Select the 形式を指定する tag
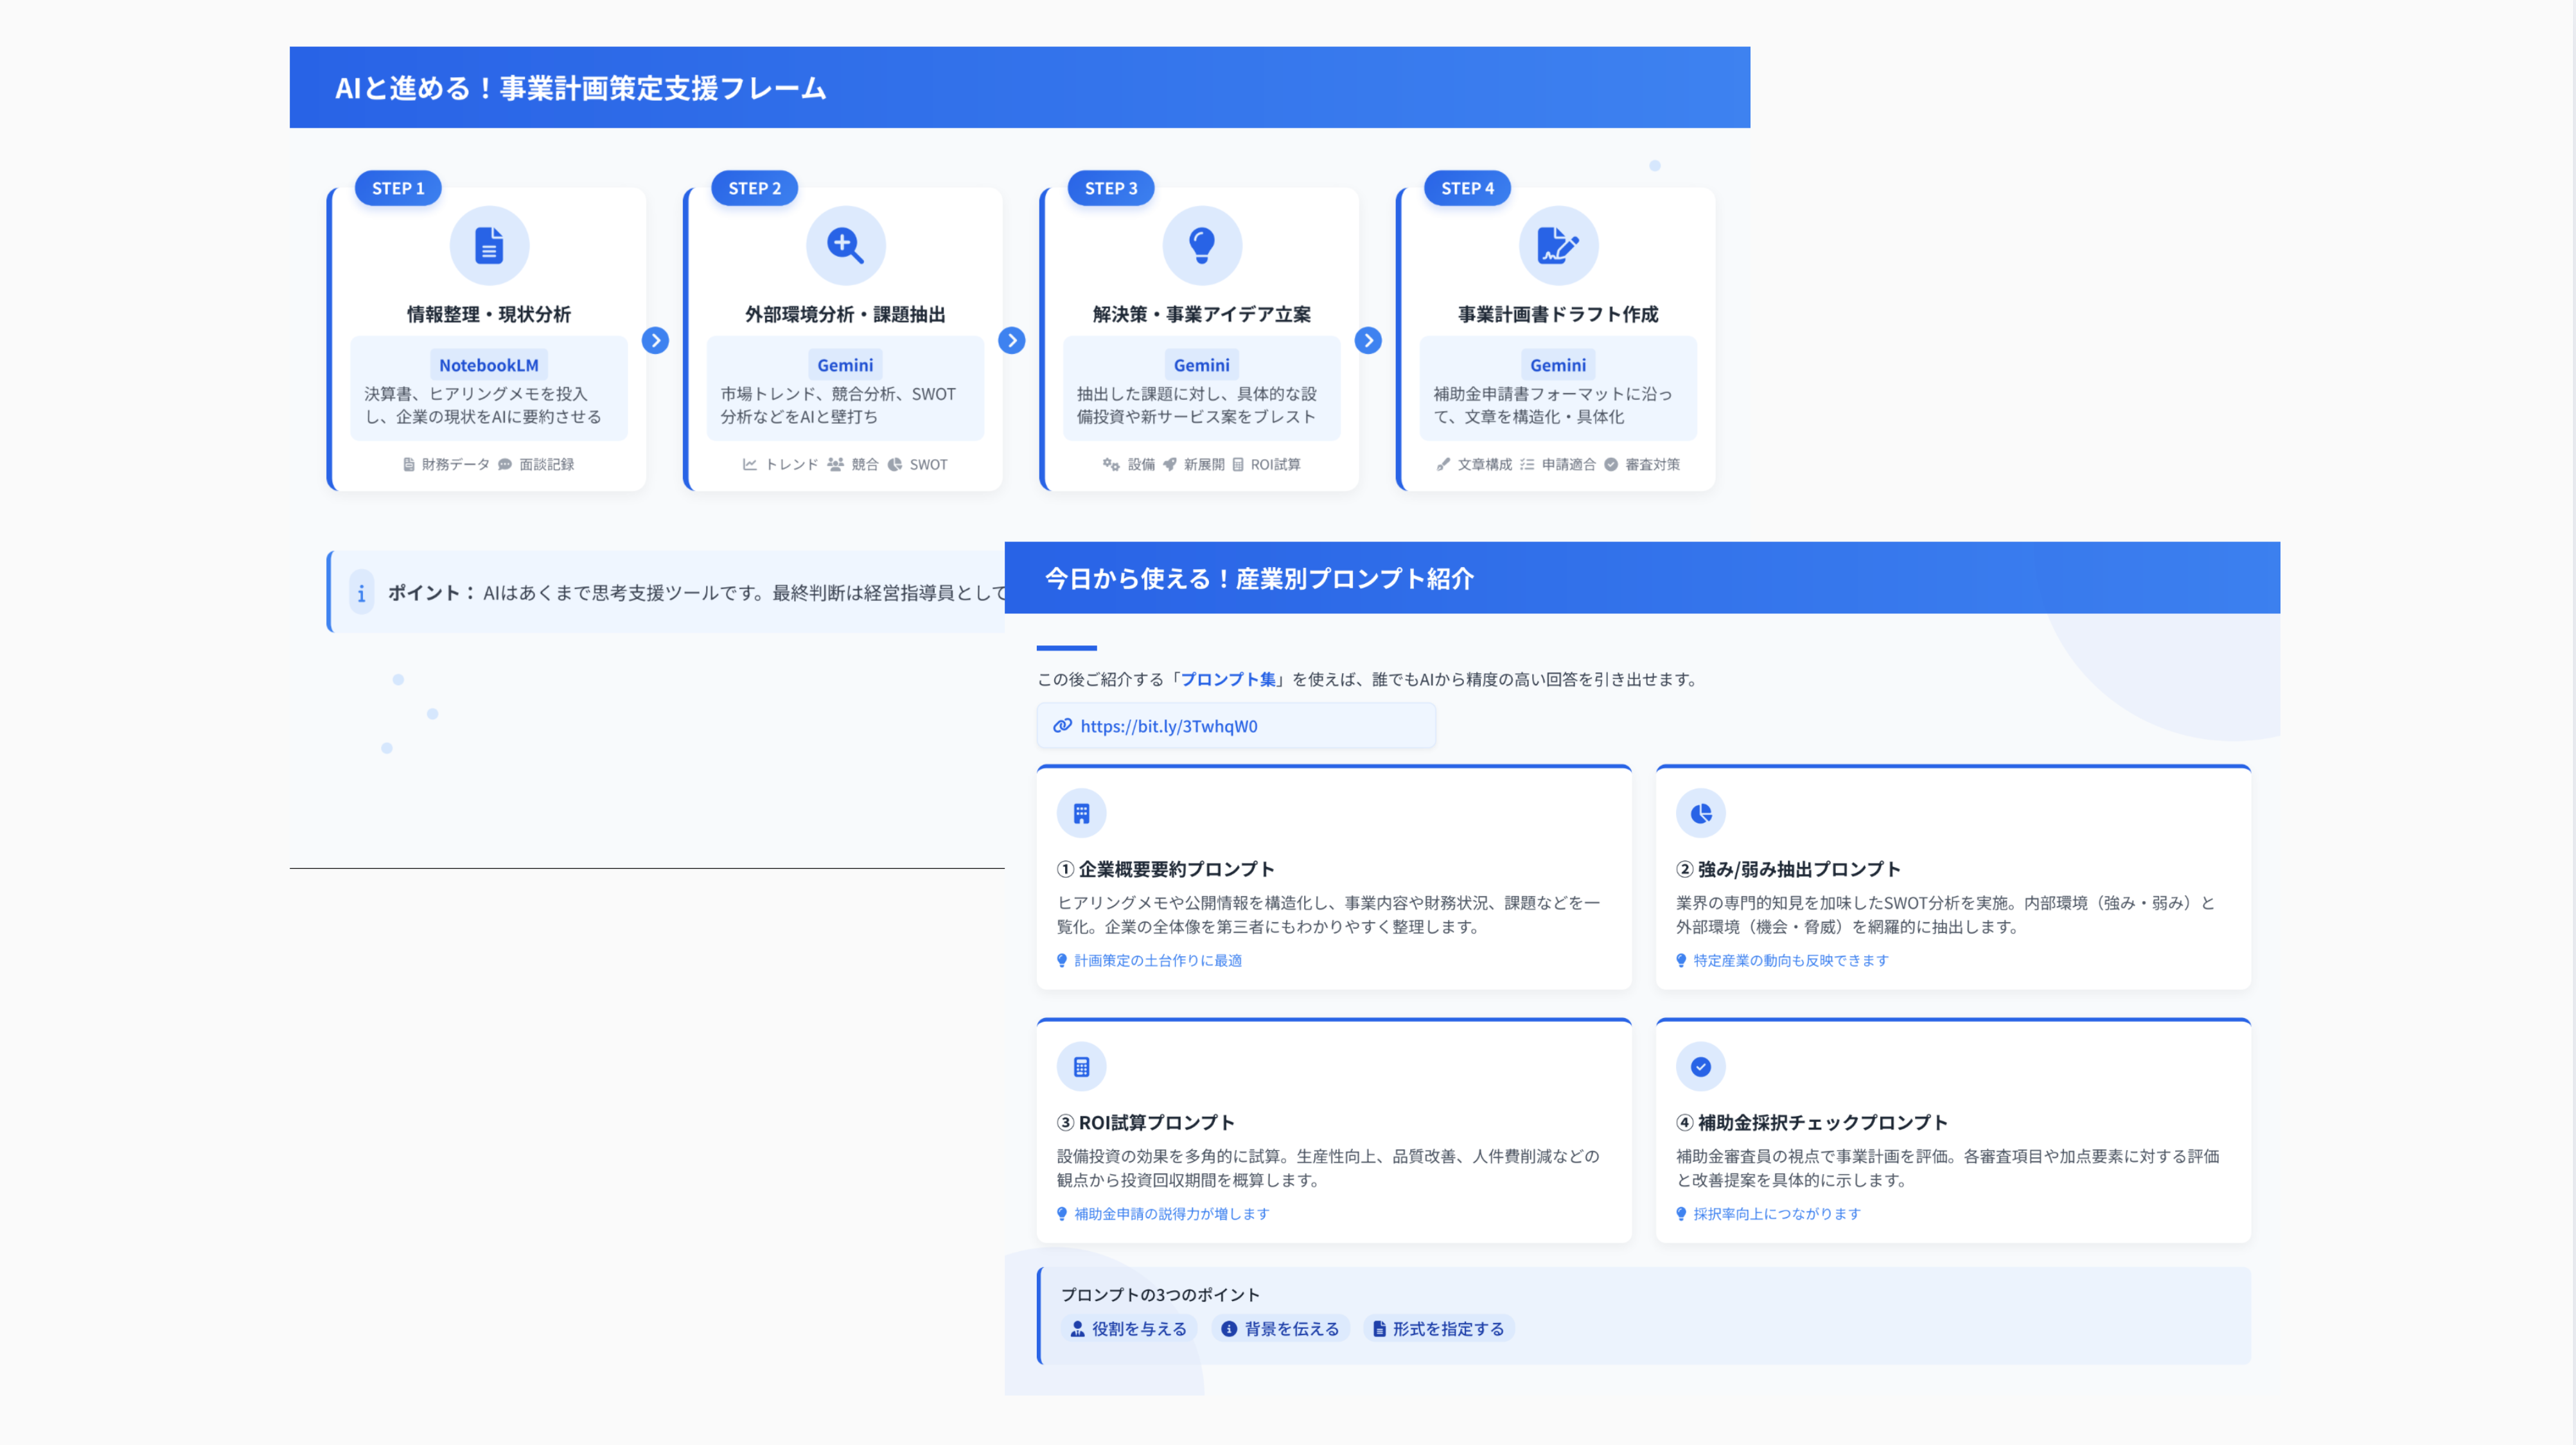Screen dimensions: 2576x1445 pyautogui.click(x=1438, y=1328)
